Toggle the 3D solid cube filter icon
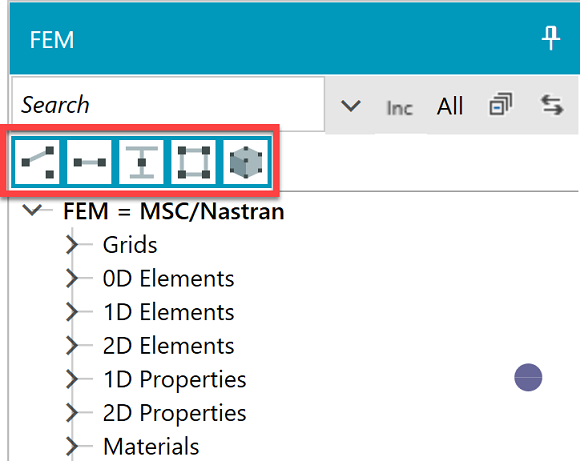This screenshot has height=461, width=580. 246,162
